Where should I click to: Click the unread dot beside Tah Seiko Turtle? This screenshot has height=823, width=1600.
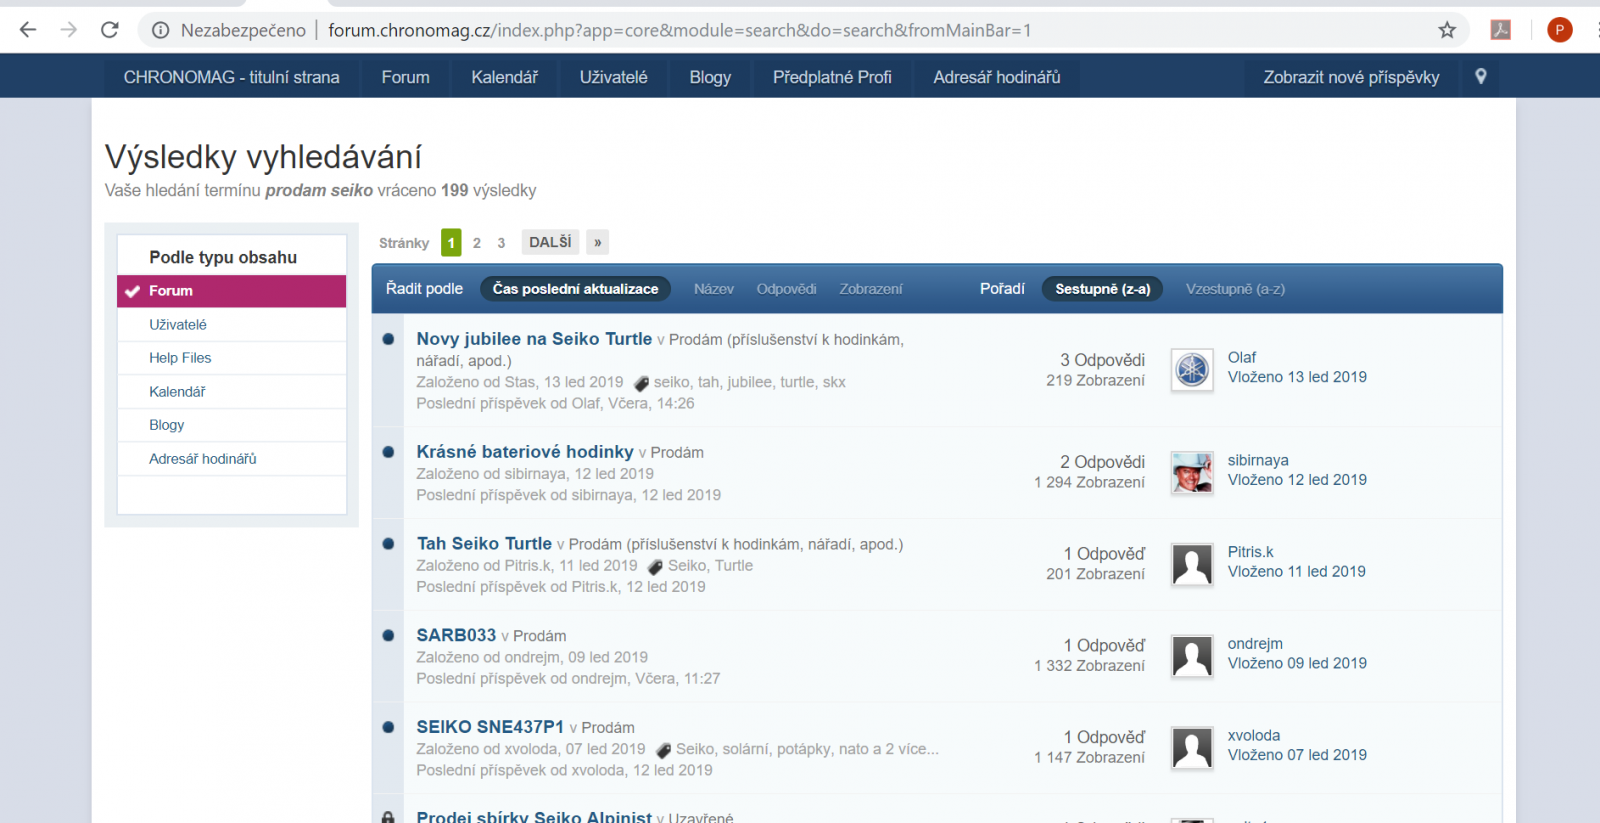[388, 544]
